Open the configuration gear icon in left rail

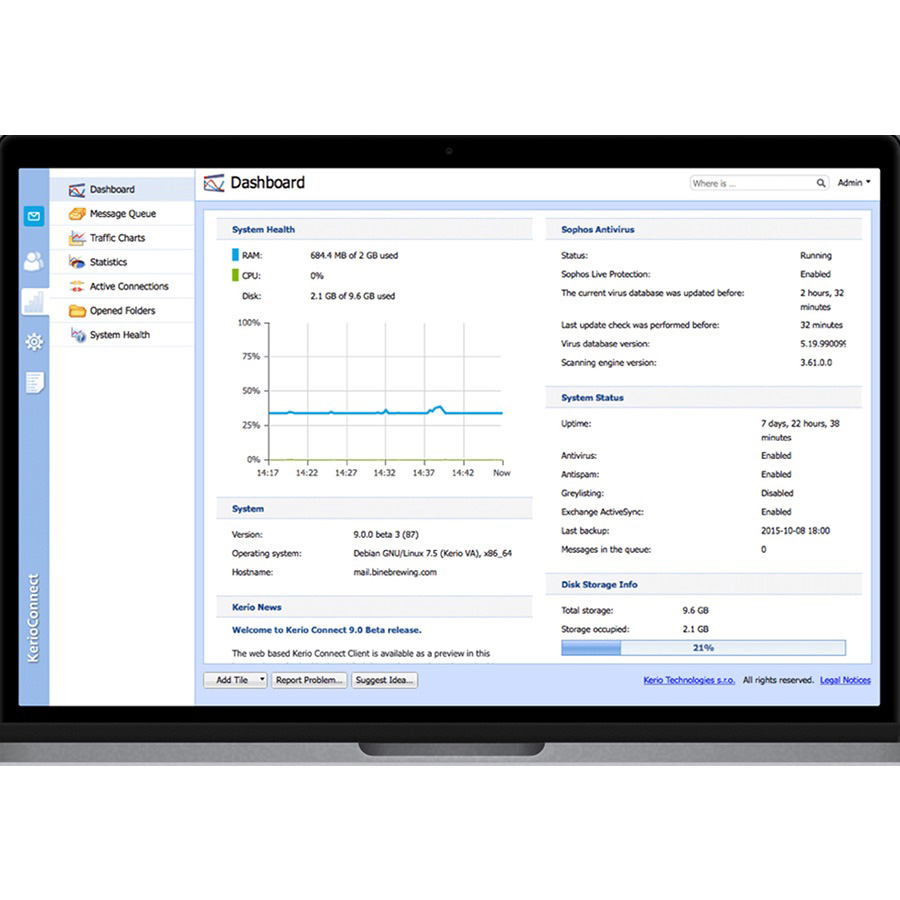click(x=34, y=342)
